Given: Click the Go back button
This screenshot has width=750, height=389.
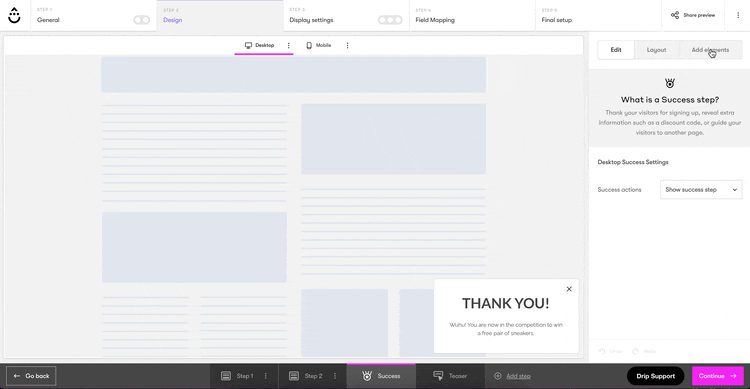Looking at the screenshot, I should [x=31, y=376].
